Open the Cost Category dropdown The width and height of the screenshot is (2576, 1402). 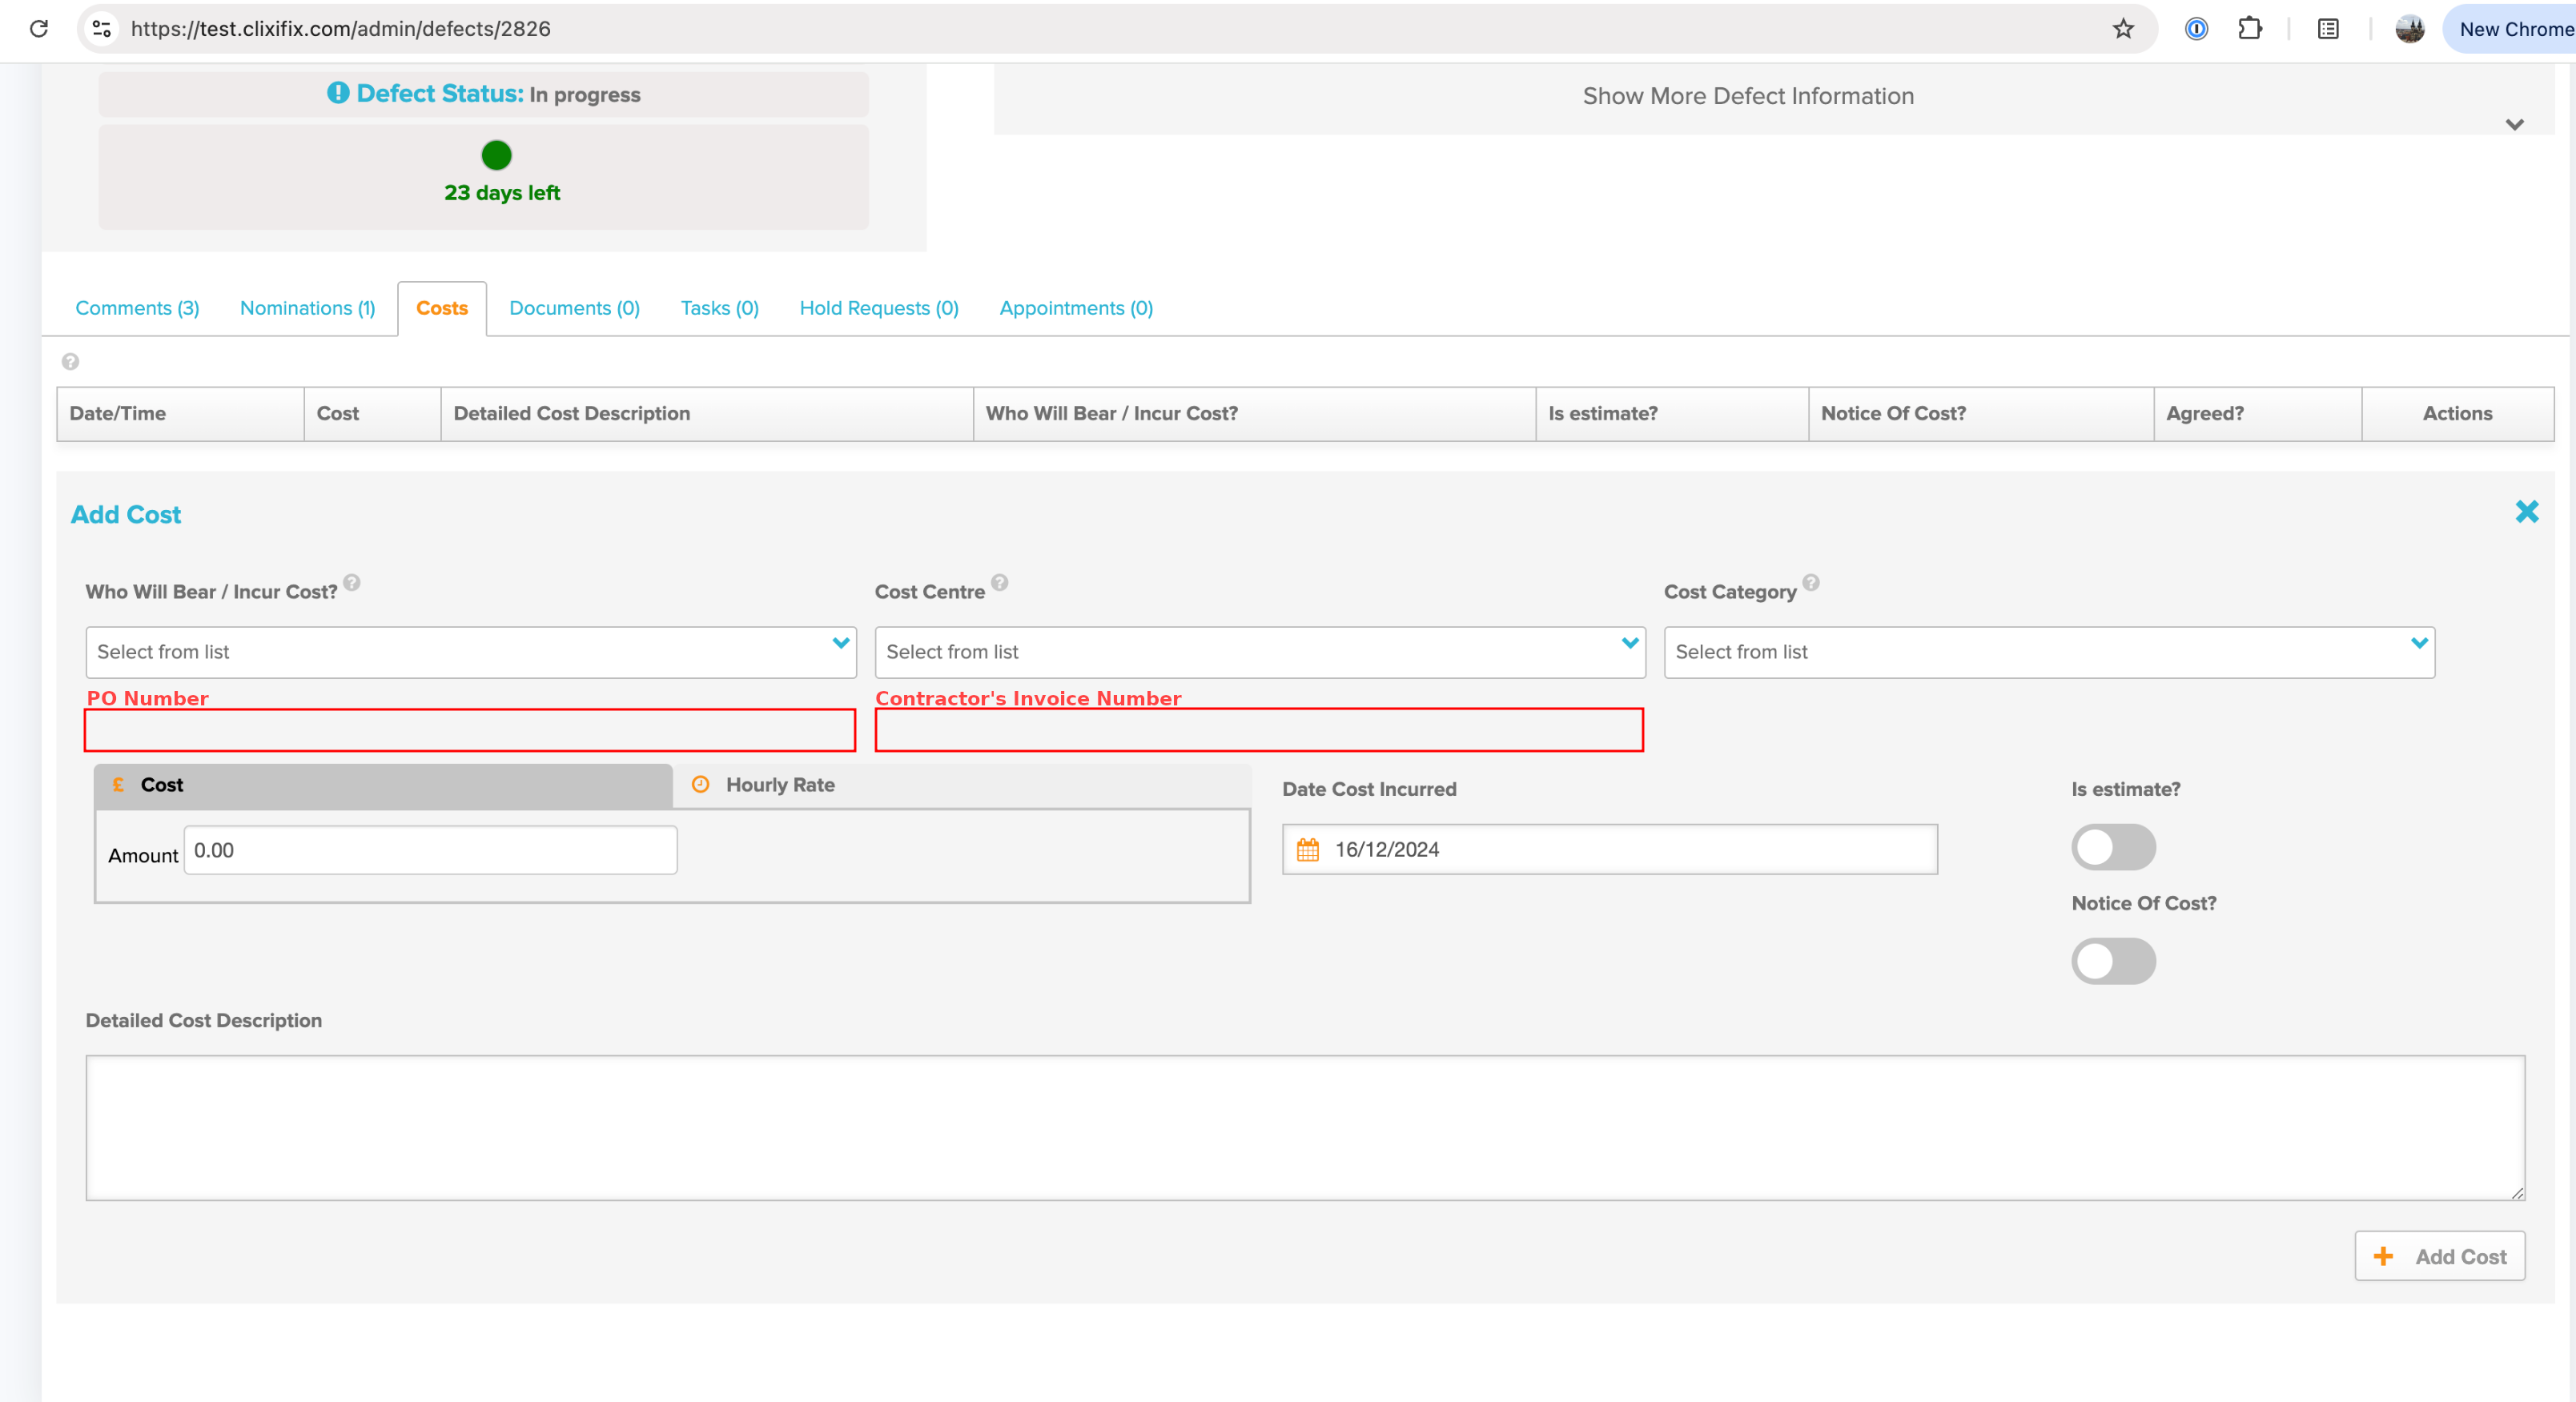click(2048, 652)
